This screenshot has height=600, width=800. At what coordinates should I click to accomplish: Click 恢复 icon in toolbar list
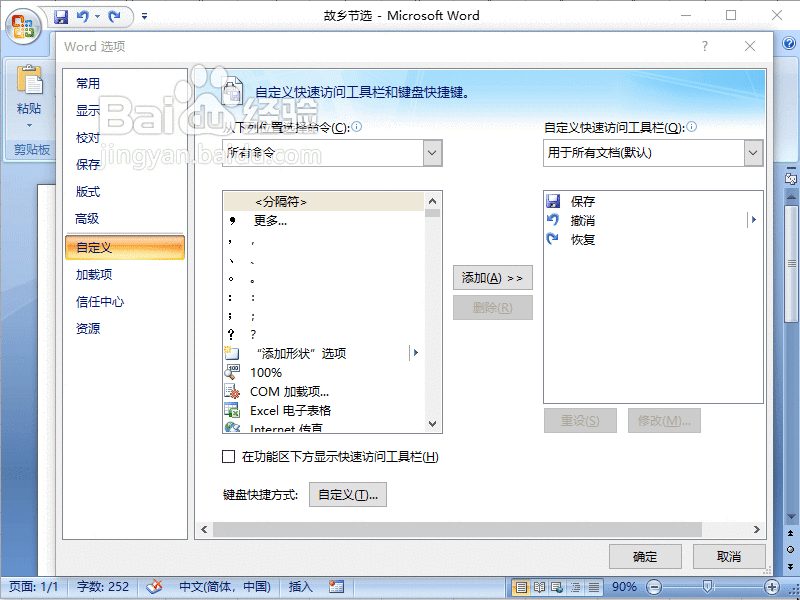553,239
